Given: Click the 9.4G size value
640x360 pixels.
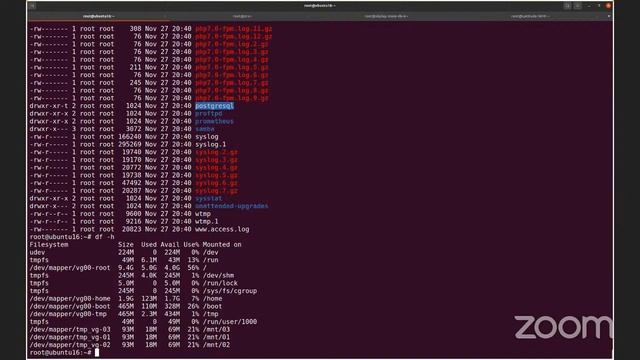Looking at the screenshot, I should (126, 268).
